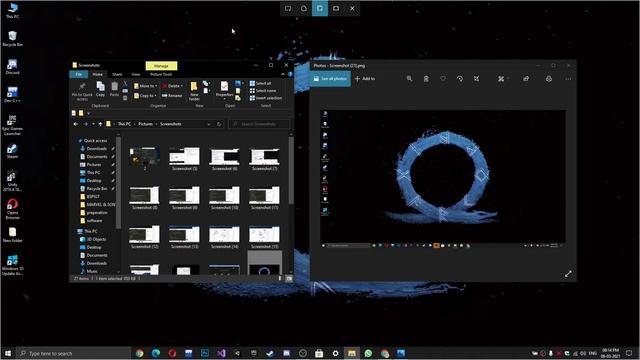
Task: Click the share icon in Photos toolbar
Action: pyautogui.click(x=526, y=79)
